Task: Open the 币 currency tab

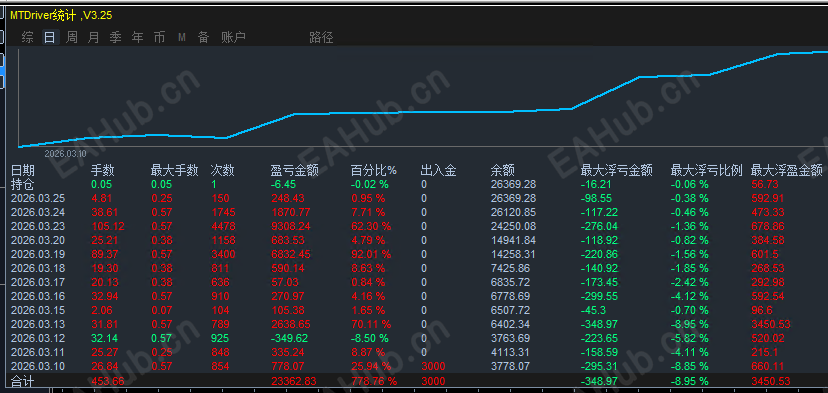Action: click(159, 38)
